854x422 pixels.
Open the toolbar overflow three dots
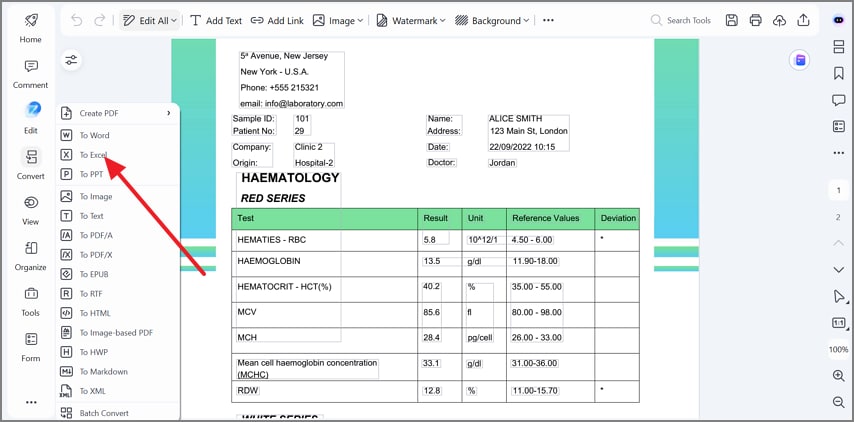548,21
